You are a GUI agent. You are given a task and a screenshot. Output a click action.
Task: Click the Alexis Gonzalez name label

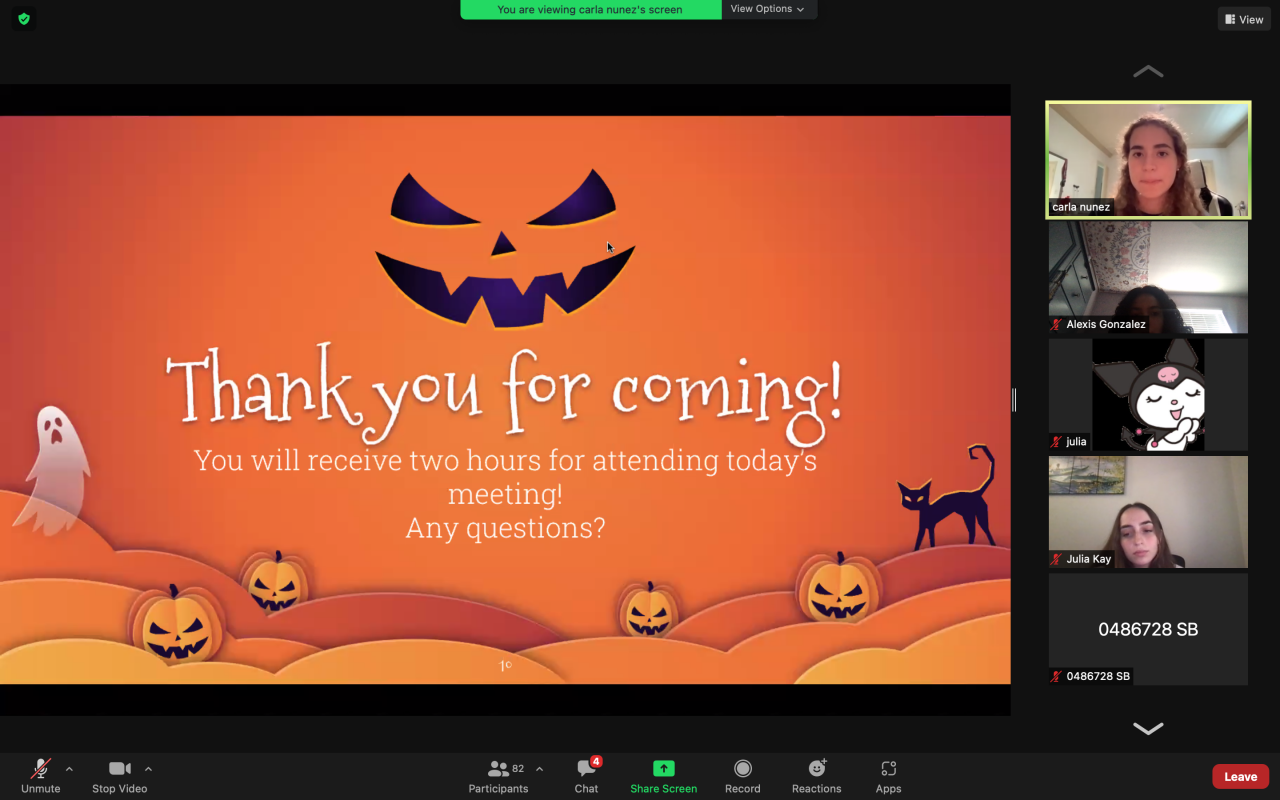(x=1106, y=324)
